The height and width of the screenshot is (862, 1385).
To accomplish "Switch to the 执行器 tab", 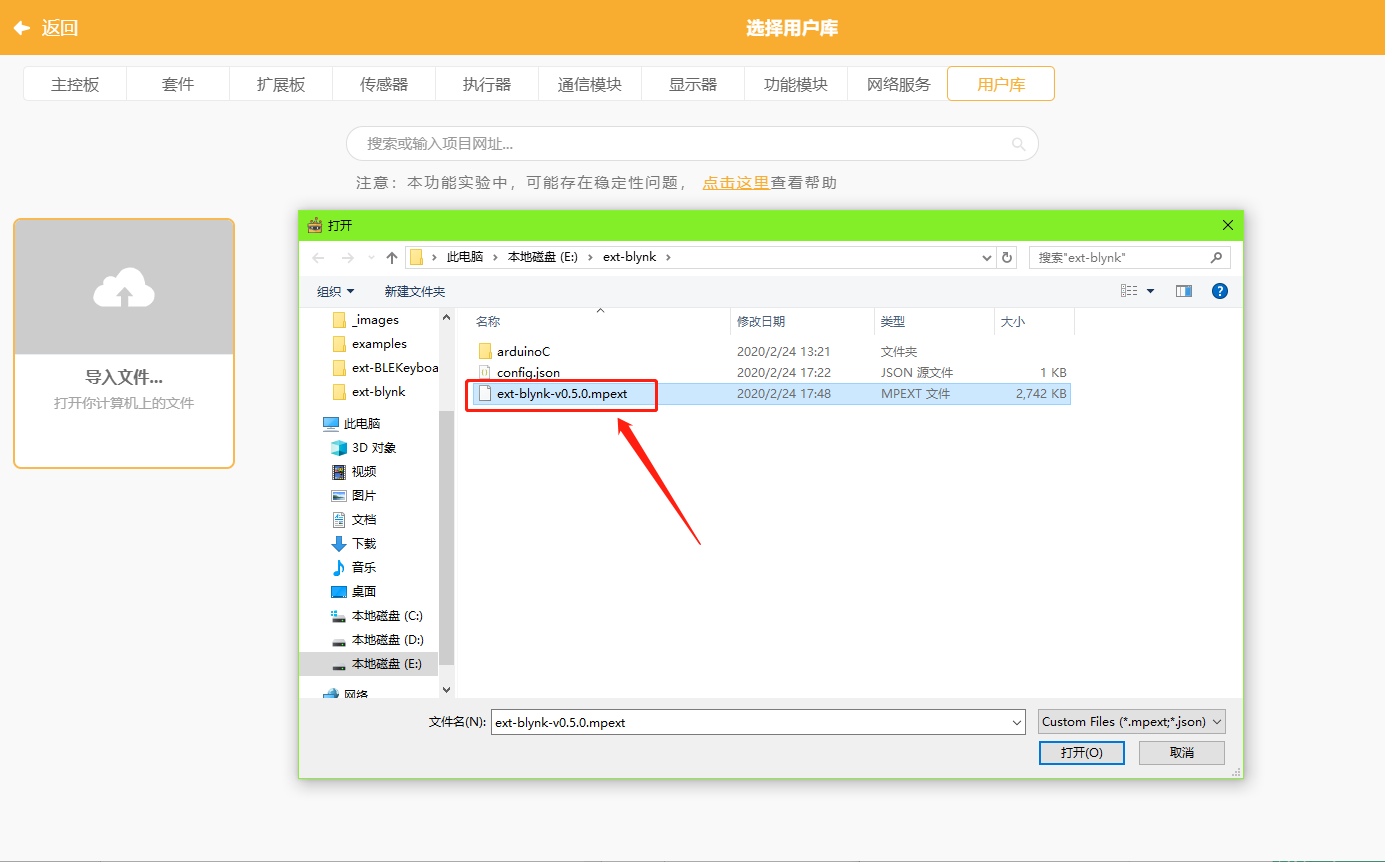I will pos(487,84).
